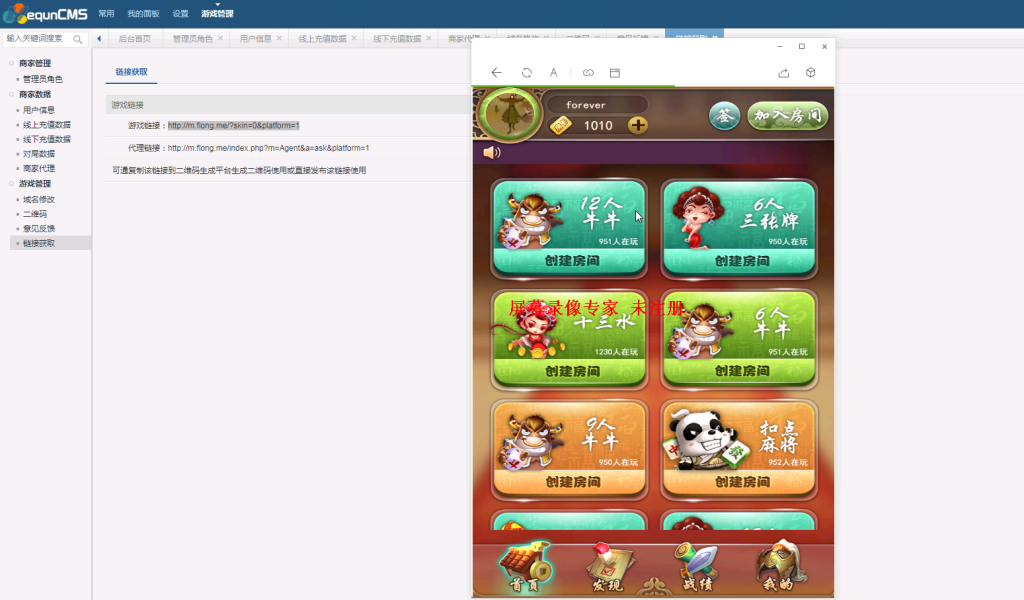Image resolution: width=1024 pixels, height=600 pixels.
Task: Collapse the 商家数据 sidebar section
Action: pos(34,94)
